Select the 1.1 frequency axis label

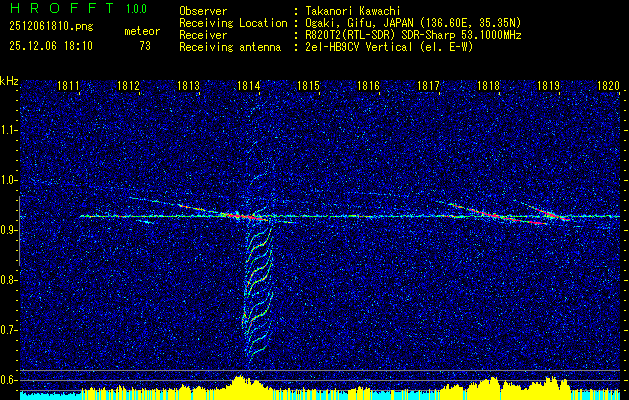(x=9, y=130)
